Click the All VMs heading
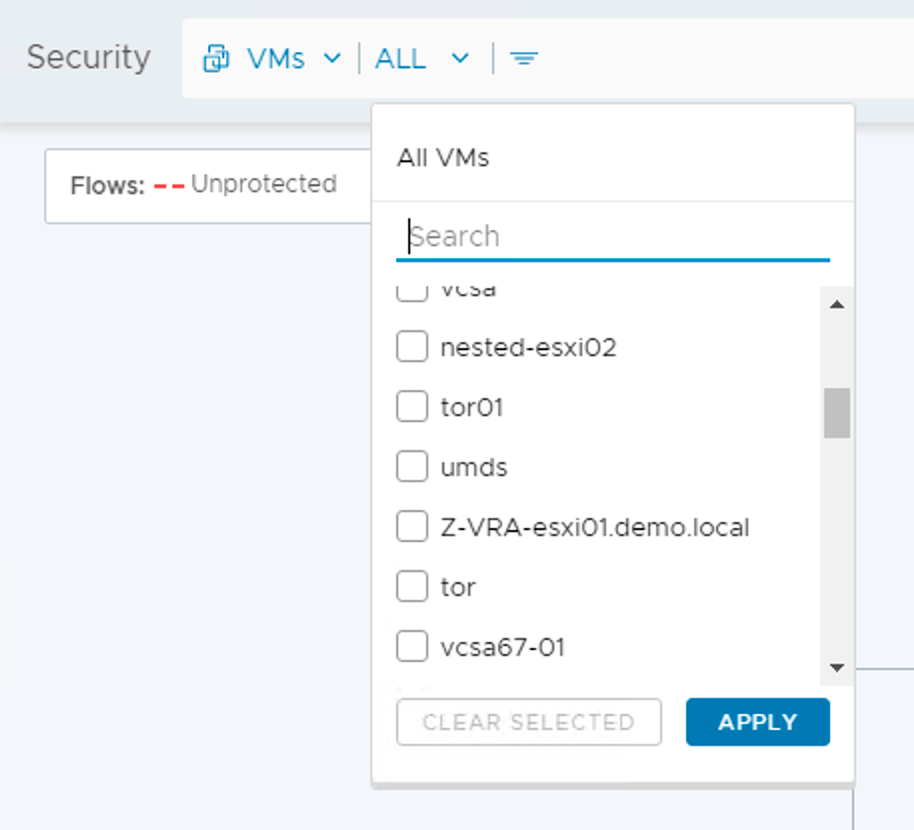The width and height of the screenshot is (914, 830). point(443,158)
